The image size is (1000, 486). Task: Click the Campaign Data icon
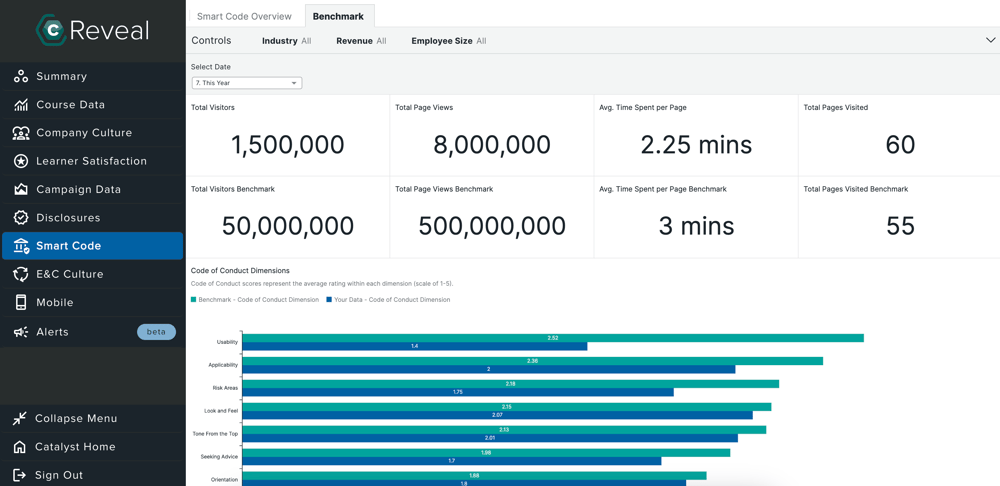20,189
